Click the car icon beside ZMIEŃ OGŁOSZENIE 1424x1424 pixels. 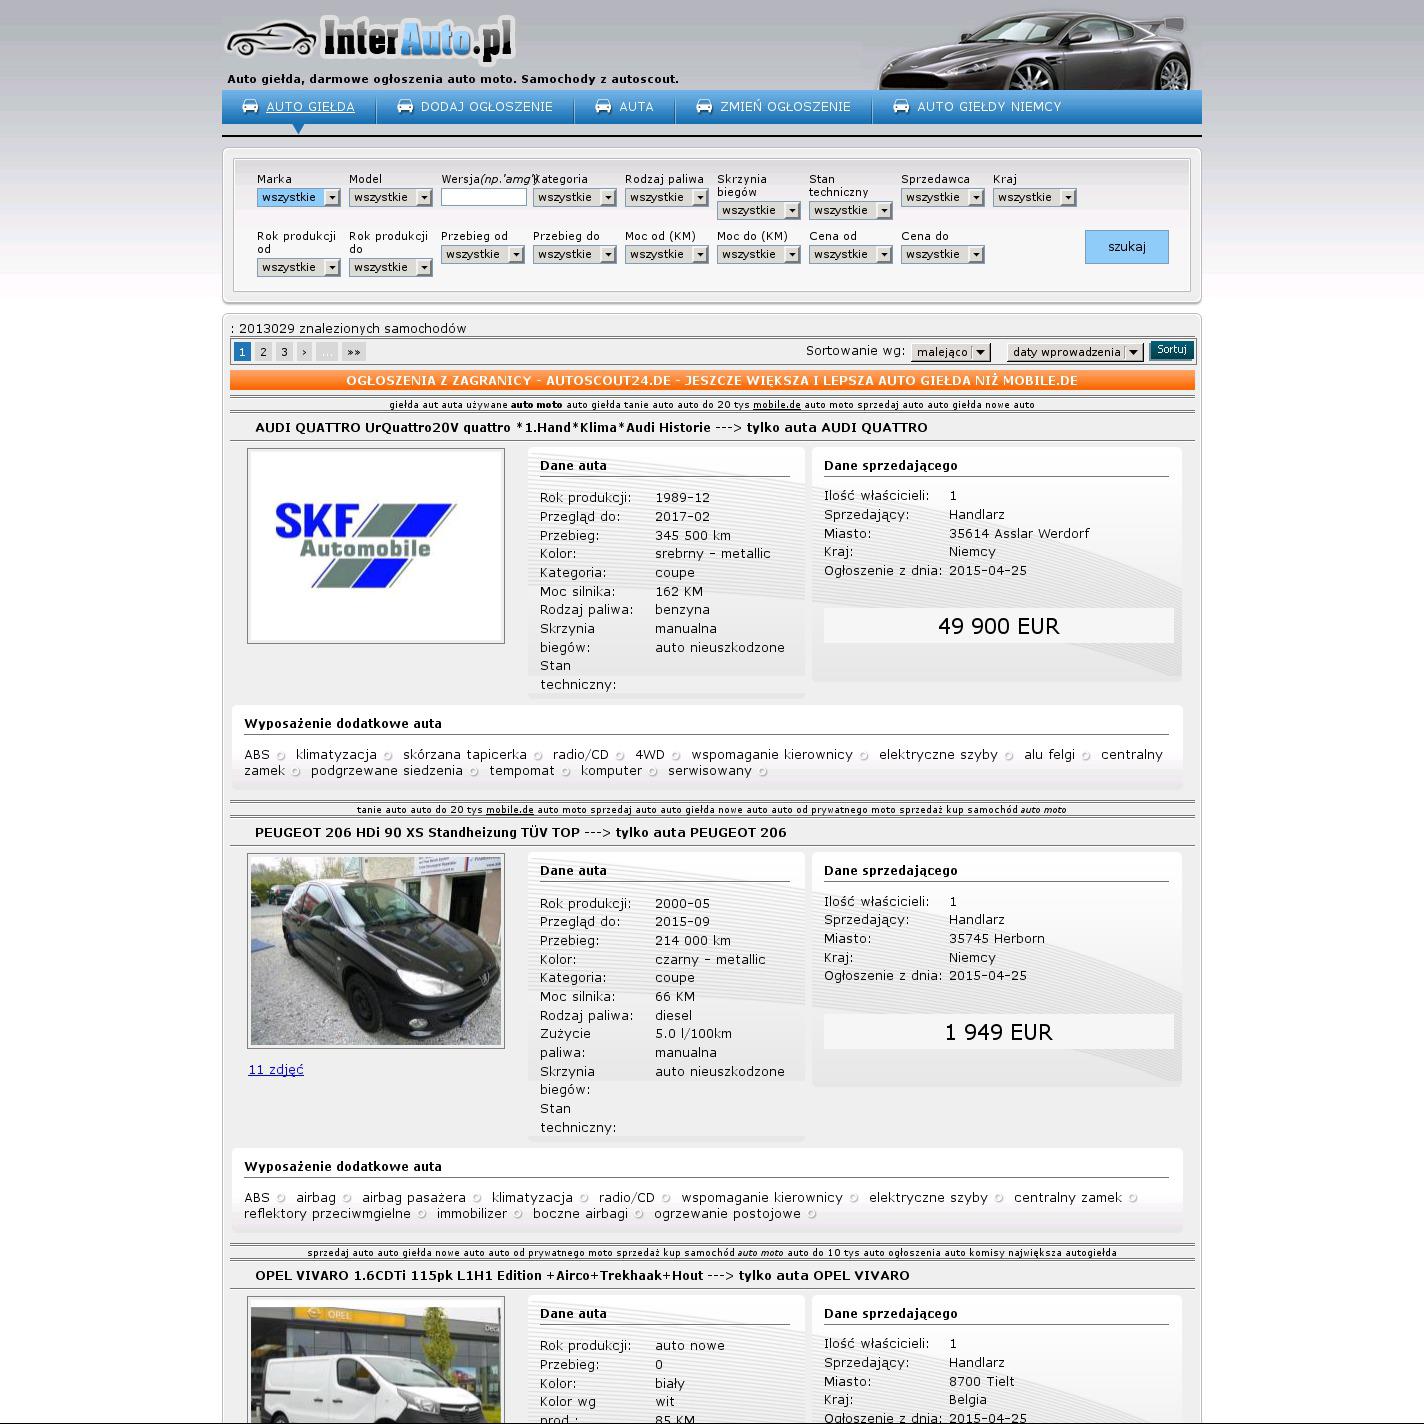pos(704,106)
